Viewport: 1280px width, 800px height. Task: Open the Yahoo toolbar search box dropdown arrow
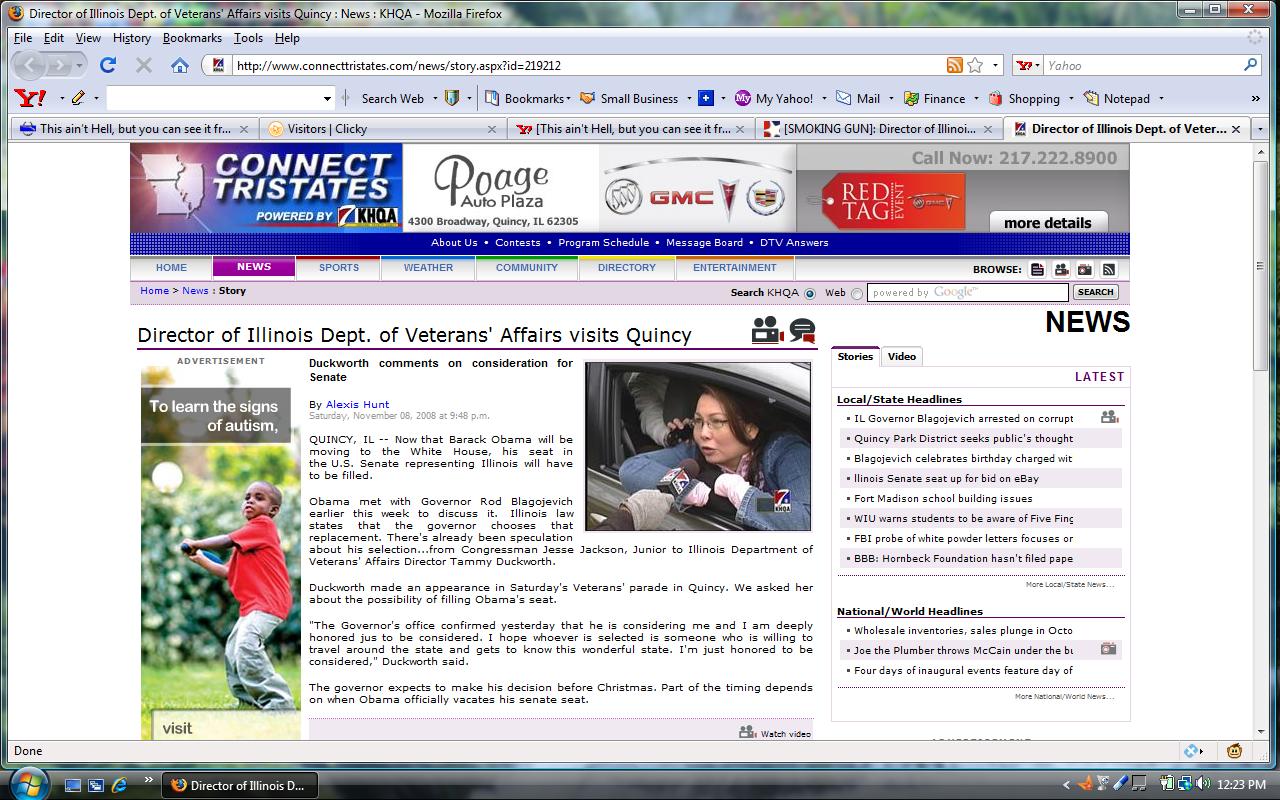click(327, 98)
